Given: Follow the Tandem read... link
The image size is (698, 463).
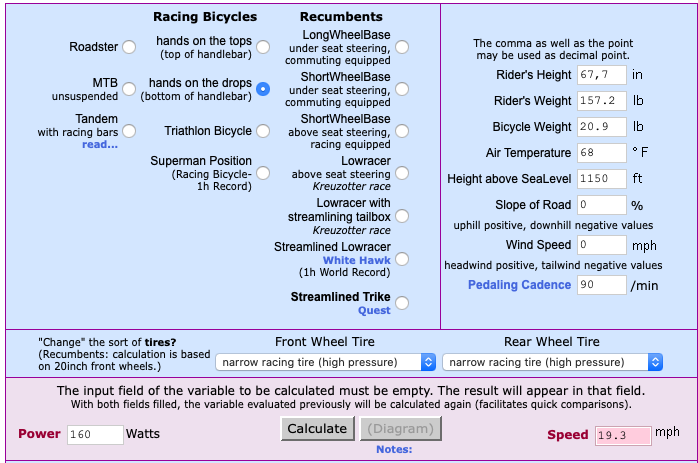Looking at the screenshot, I should coord(100,144).
